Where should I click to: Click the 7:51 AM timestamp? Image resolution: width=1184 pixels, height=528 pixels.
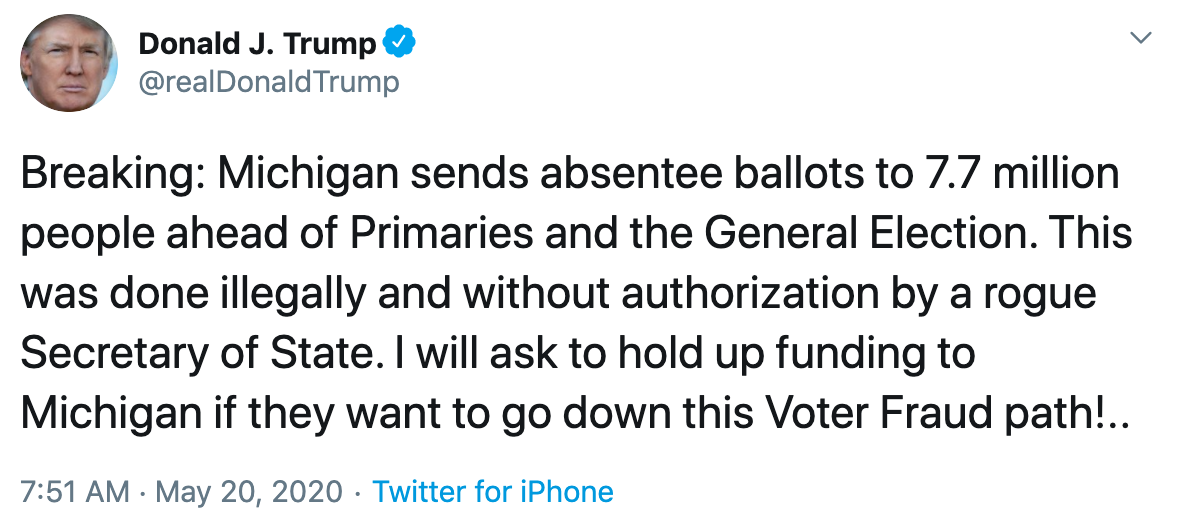pos(75,492)
